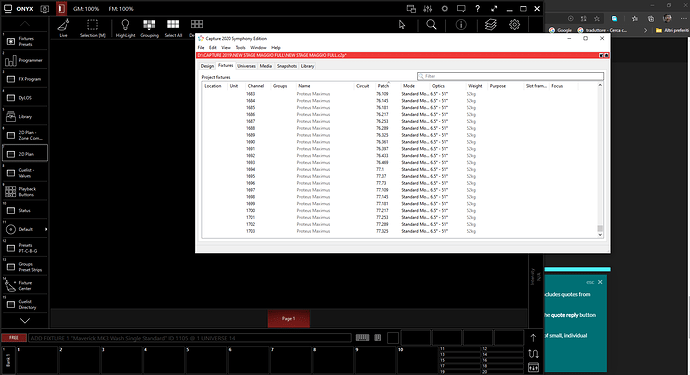This screenshot has height=375, width=690.
Task: Click the message bubble icon in ONYX title bar
Action: [x=461, y=8]
